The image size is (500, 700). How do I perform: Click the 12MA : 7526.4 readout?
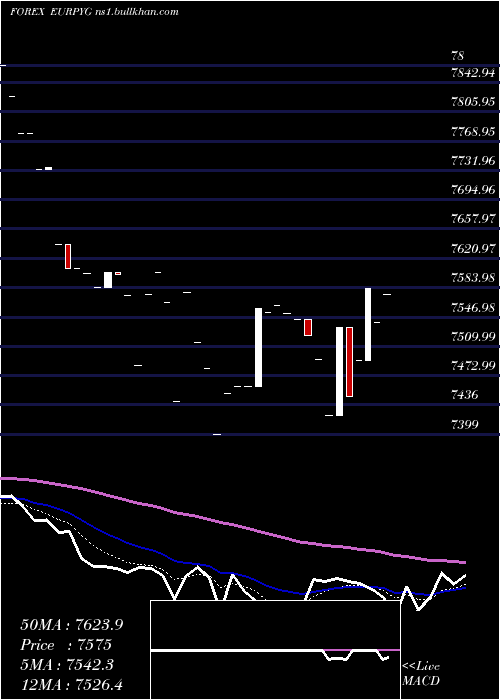point(72,684)
